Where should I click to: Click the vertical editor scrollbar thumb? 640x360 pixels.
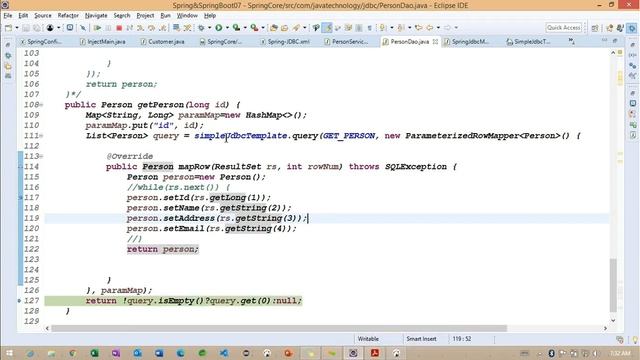click(x=613, y=284)
